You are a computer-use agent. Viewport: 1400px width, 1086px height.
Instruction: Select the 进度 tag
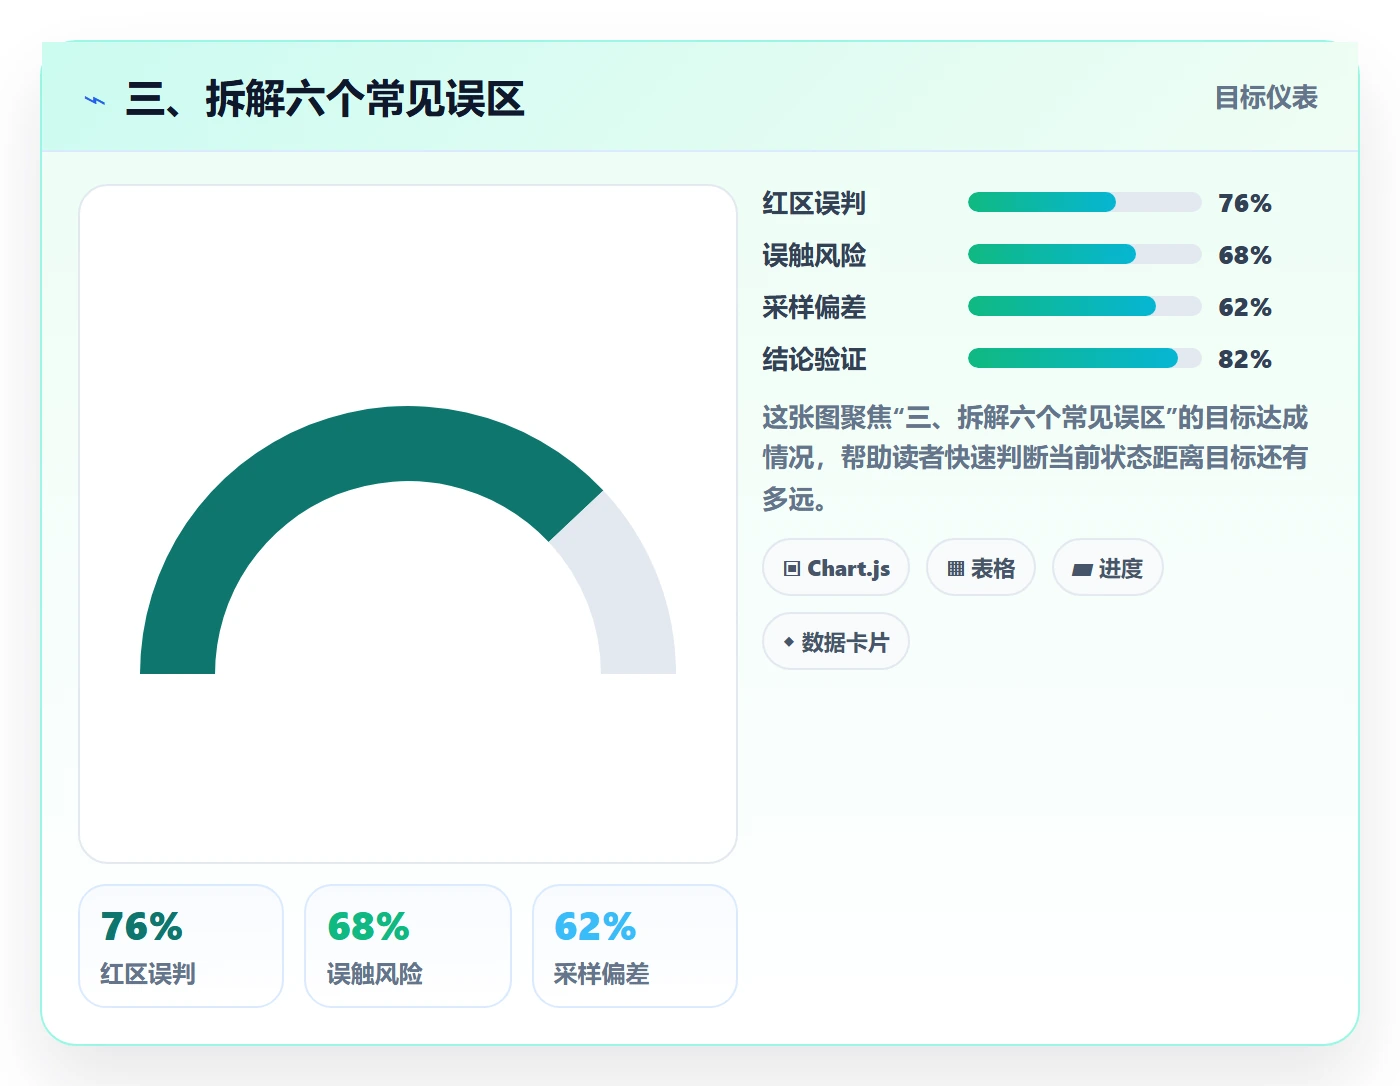coord(1108,568)
